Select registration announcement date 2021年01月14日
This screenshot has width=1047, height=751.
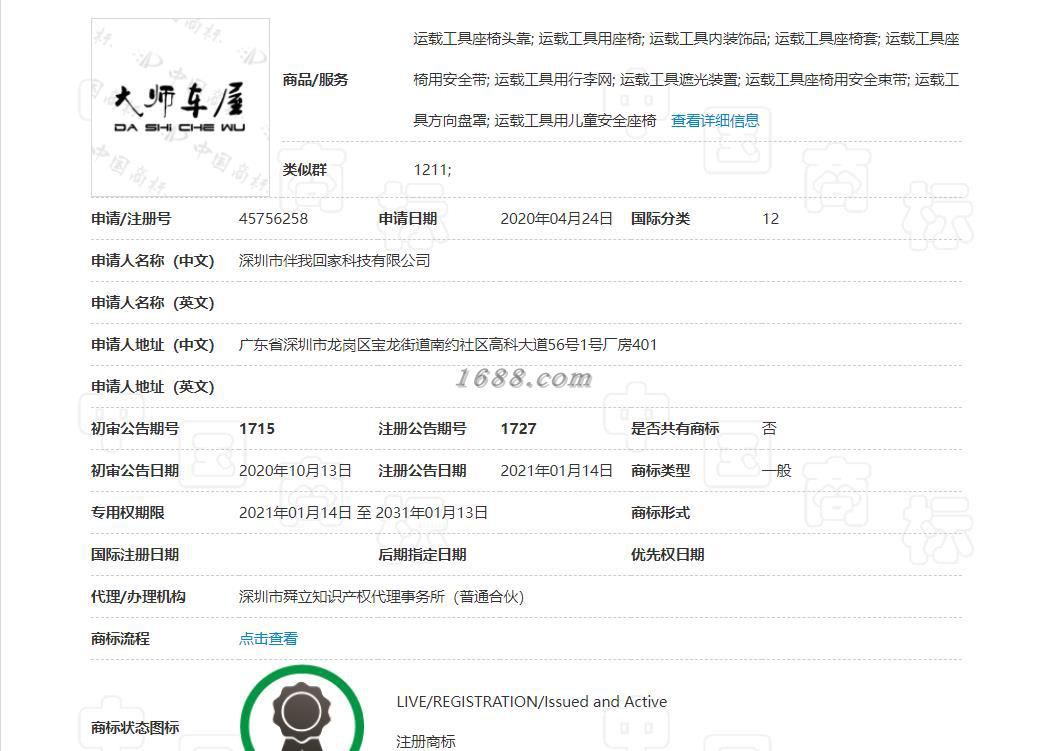click(556, 471)
